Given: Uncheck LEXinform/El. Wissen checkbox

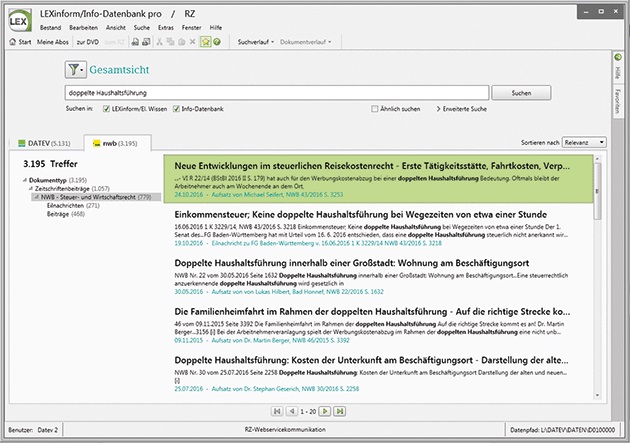Looking at the screenshot, I should [x=106, y=107].
